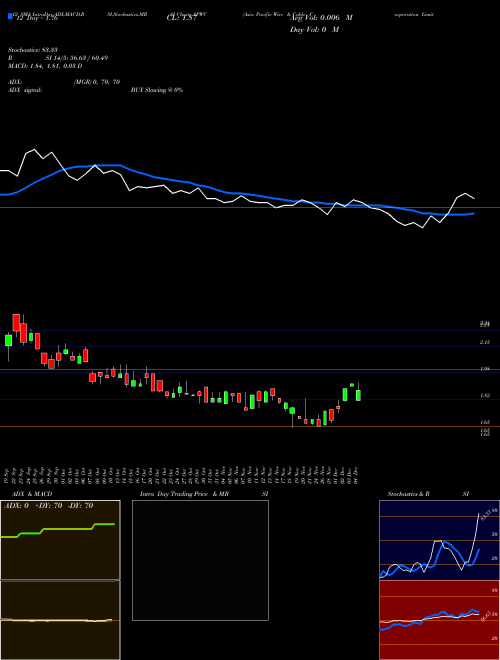The height and width of the screenshot is (660, 500).
Task: Select the 'Intra Day Trading Price & MR' title
Action: tap(184, 494)
